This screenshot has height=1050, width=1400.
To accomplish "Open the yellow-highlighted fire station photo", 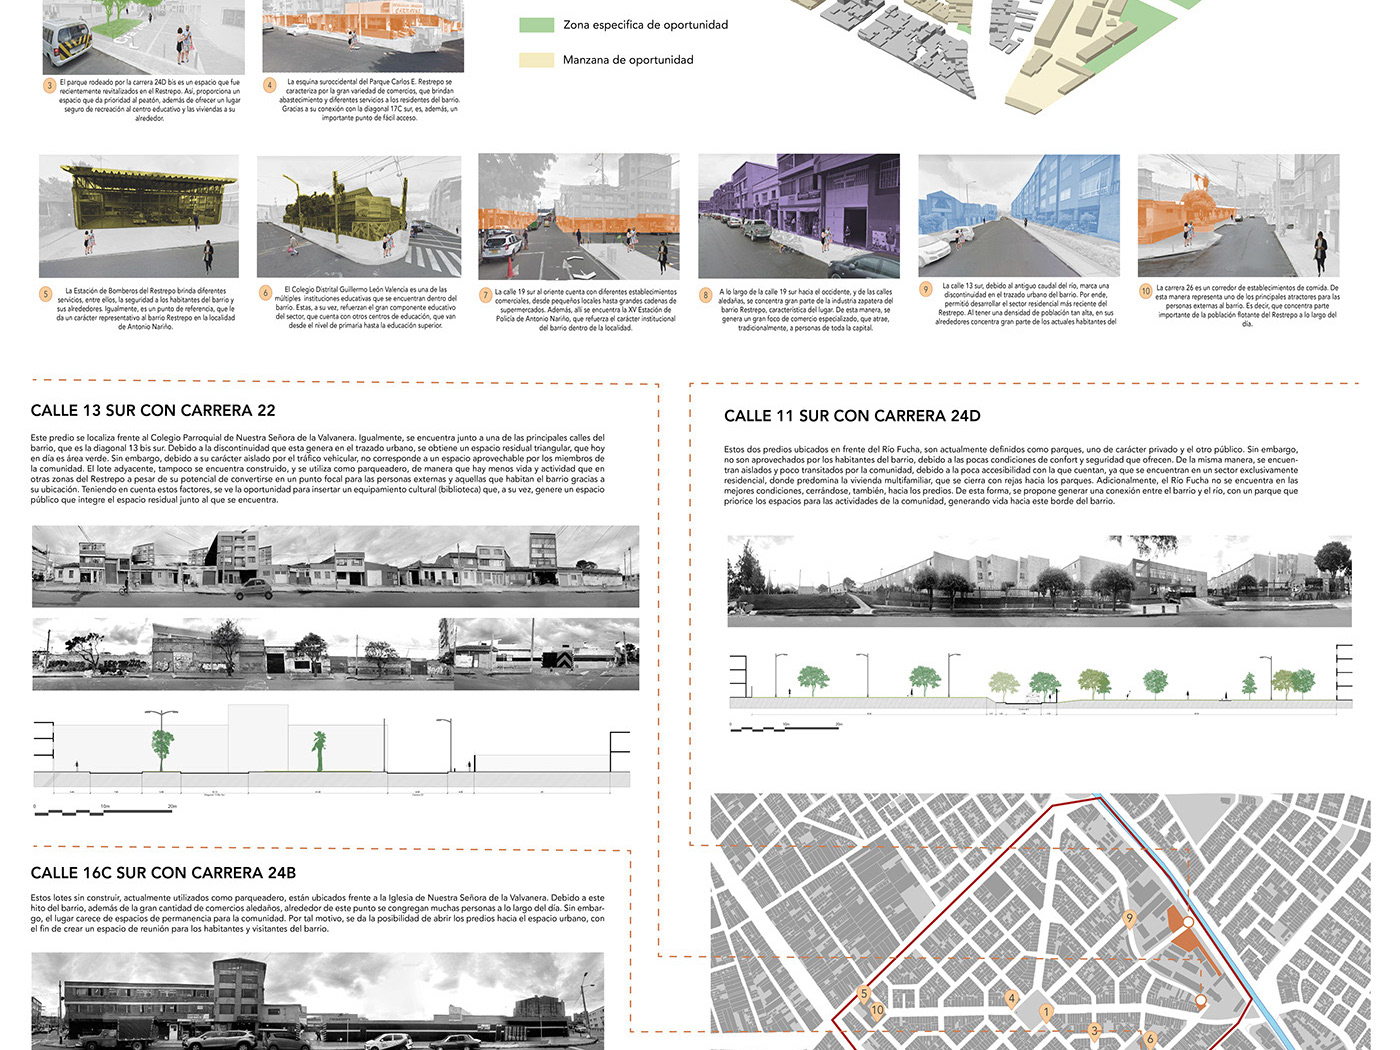I will [139, 216].
